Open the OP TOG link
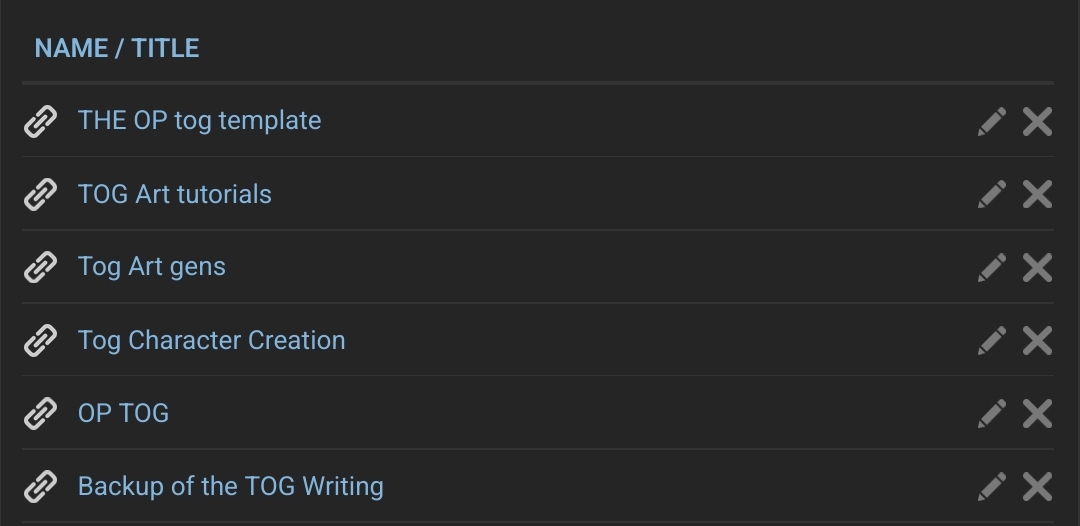 click(x=123, y=413)
